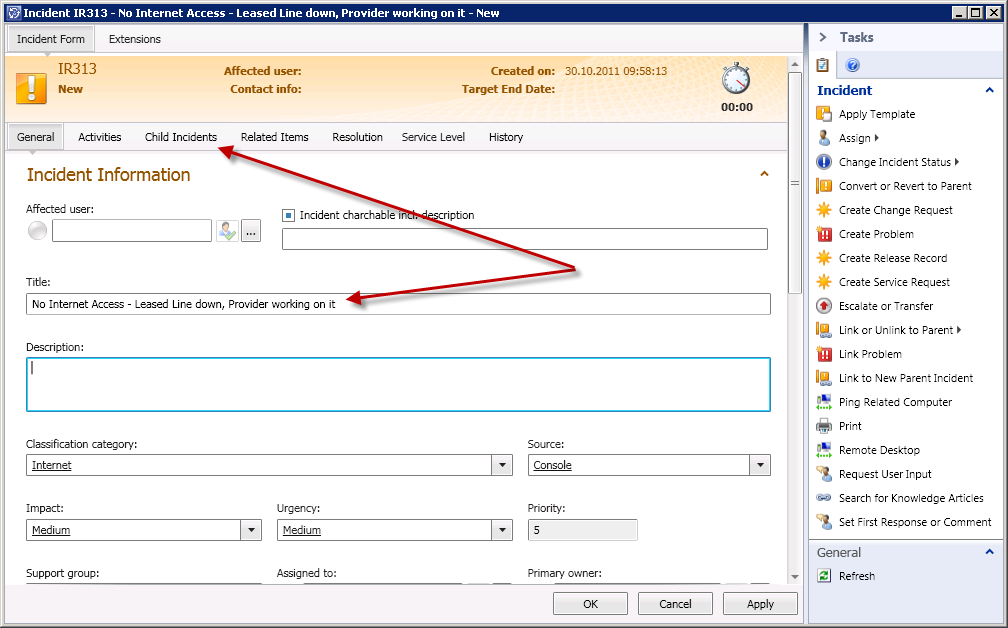
Task: Click the Ping Related Computer icon
Action: (x=824, y=402)
